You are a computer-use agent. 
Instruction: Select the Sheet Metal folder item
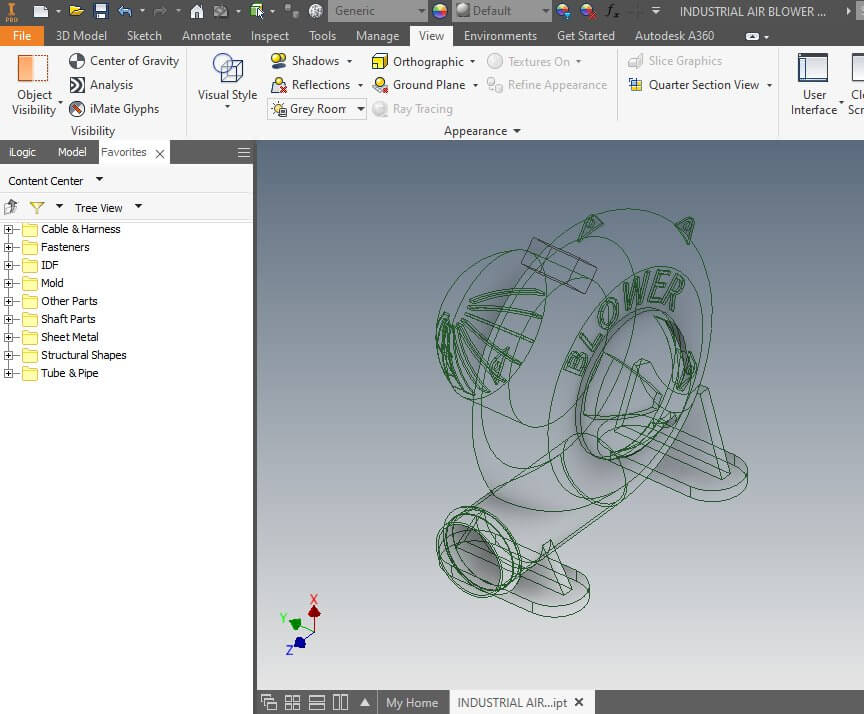pos(69,337)
